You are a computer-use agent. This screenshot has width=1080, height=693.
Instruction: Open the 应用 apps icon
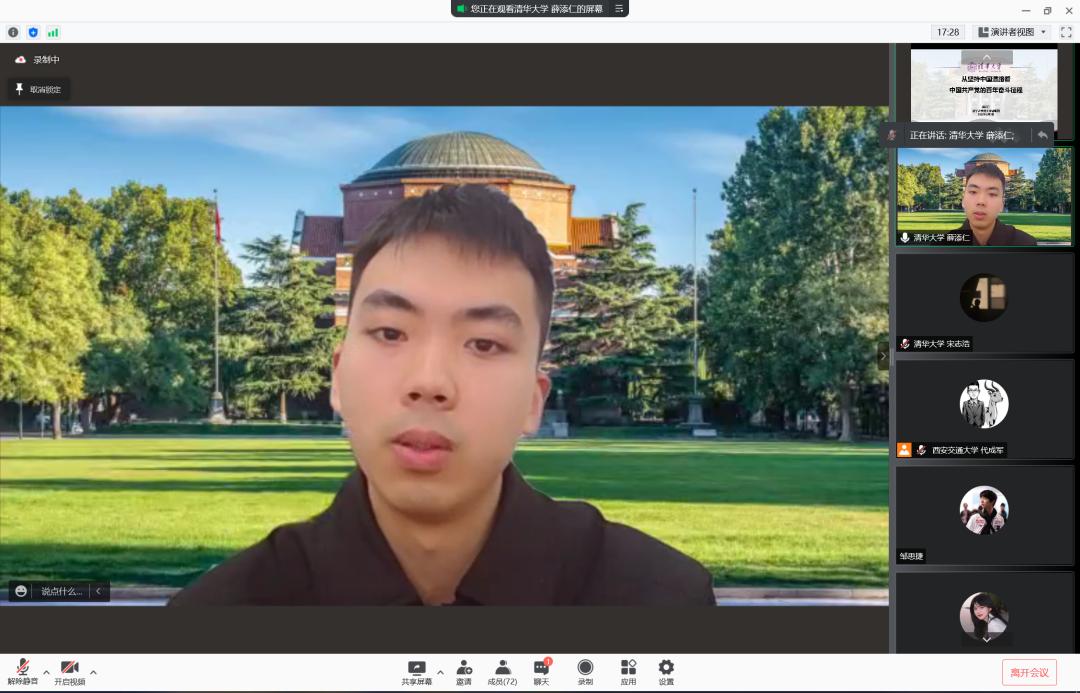[628, 668]
